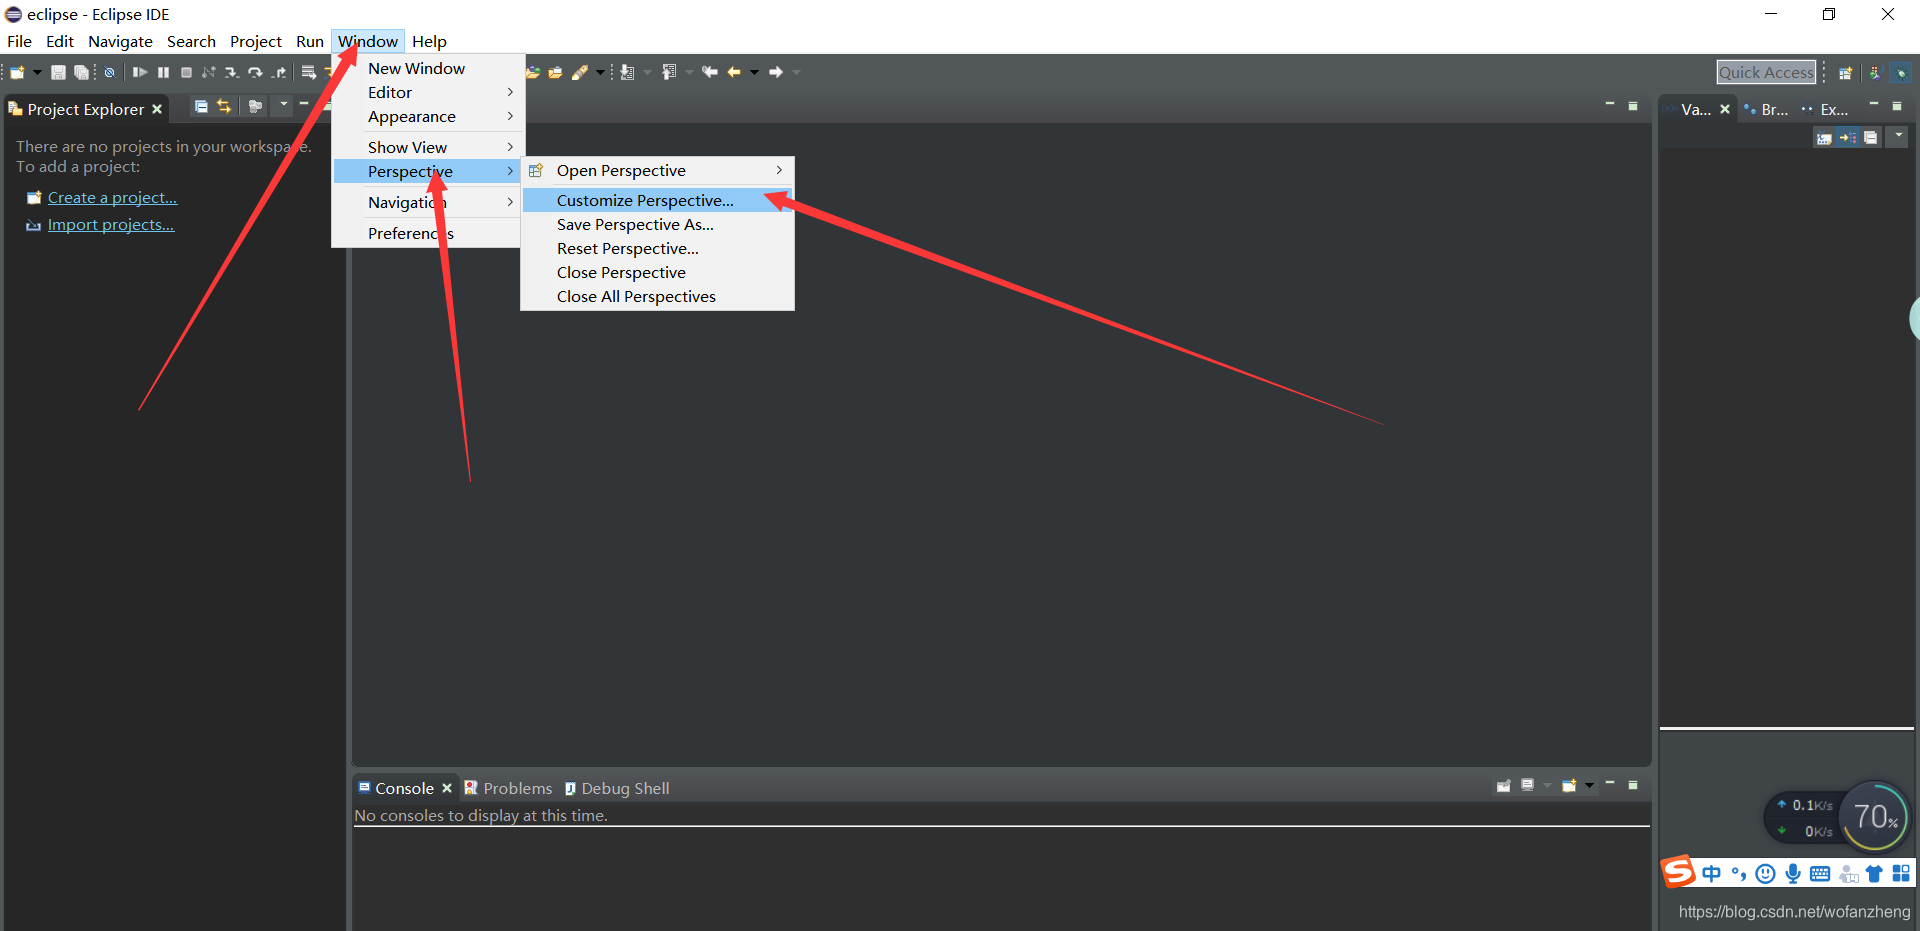
Task: Expand the Editor submenu
Action: coord(426,92)
